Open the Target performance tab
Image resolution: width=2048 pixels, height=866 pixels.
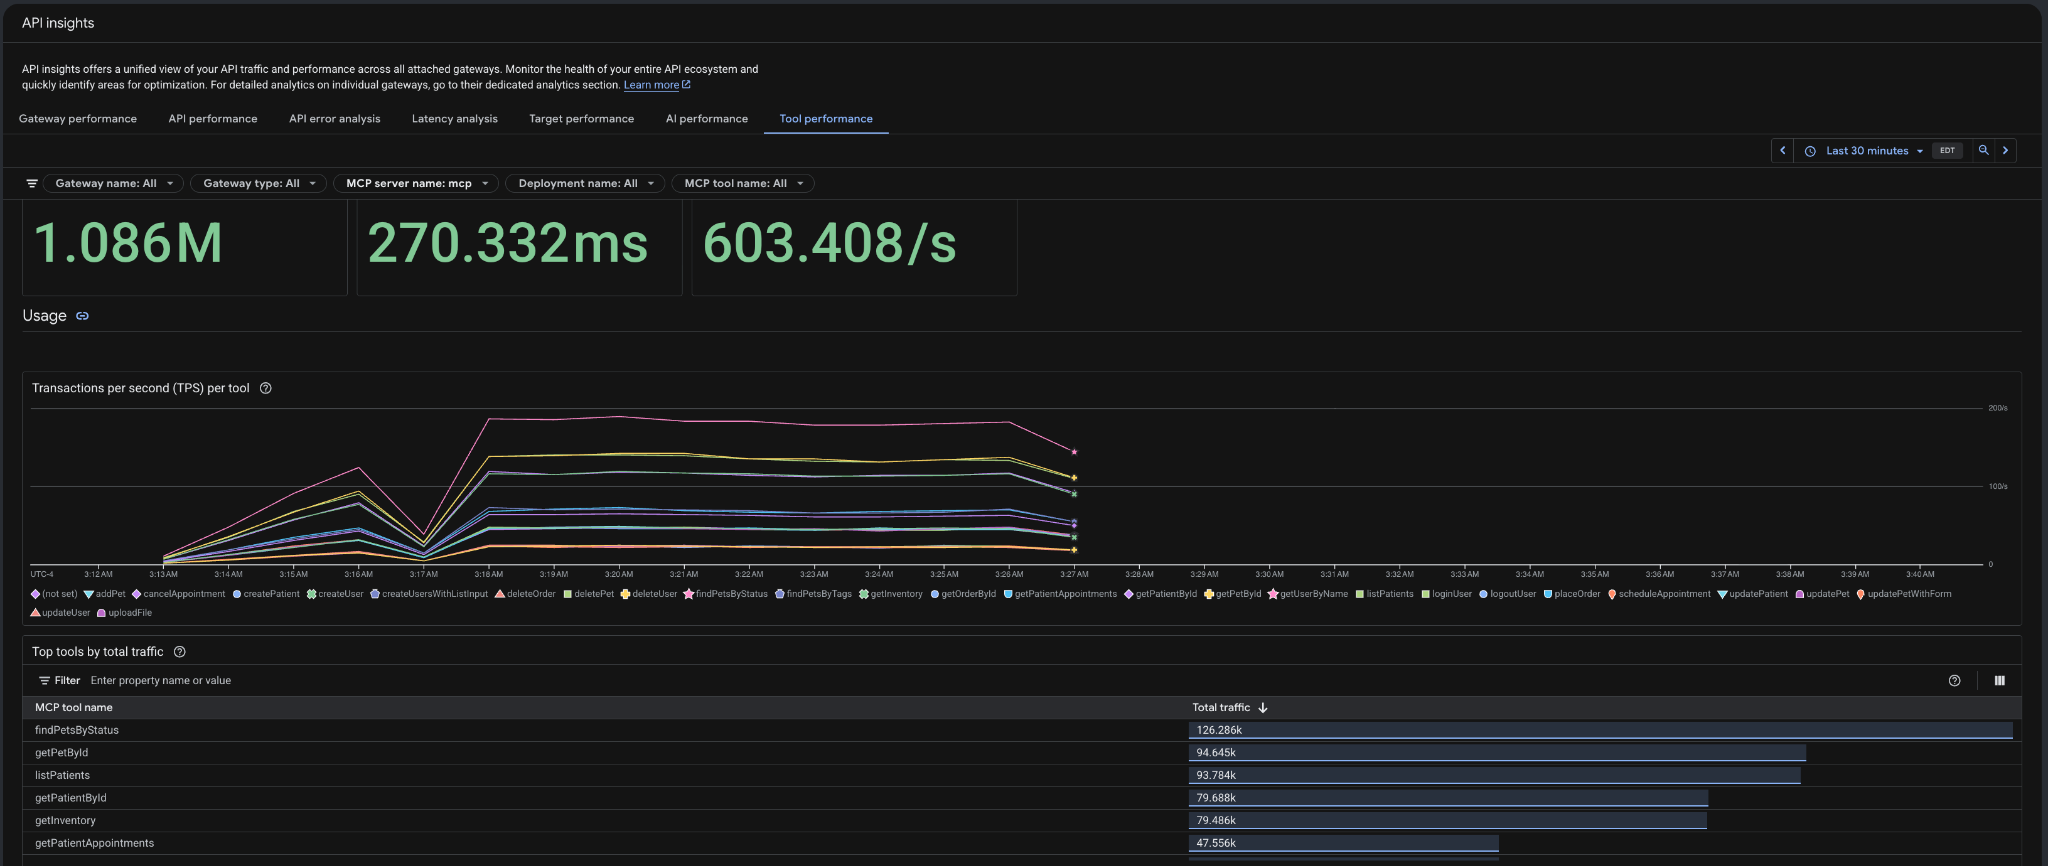(582, 119)
